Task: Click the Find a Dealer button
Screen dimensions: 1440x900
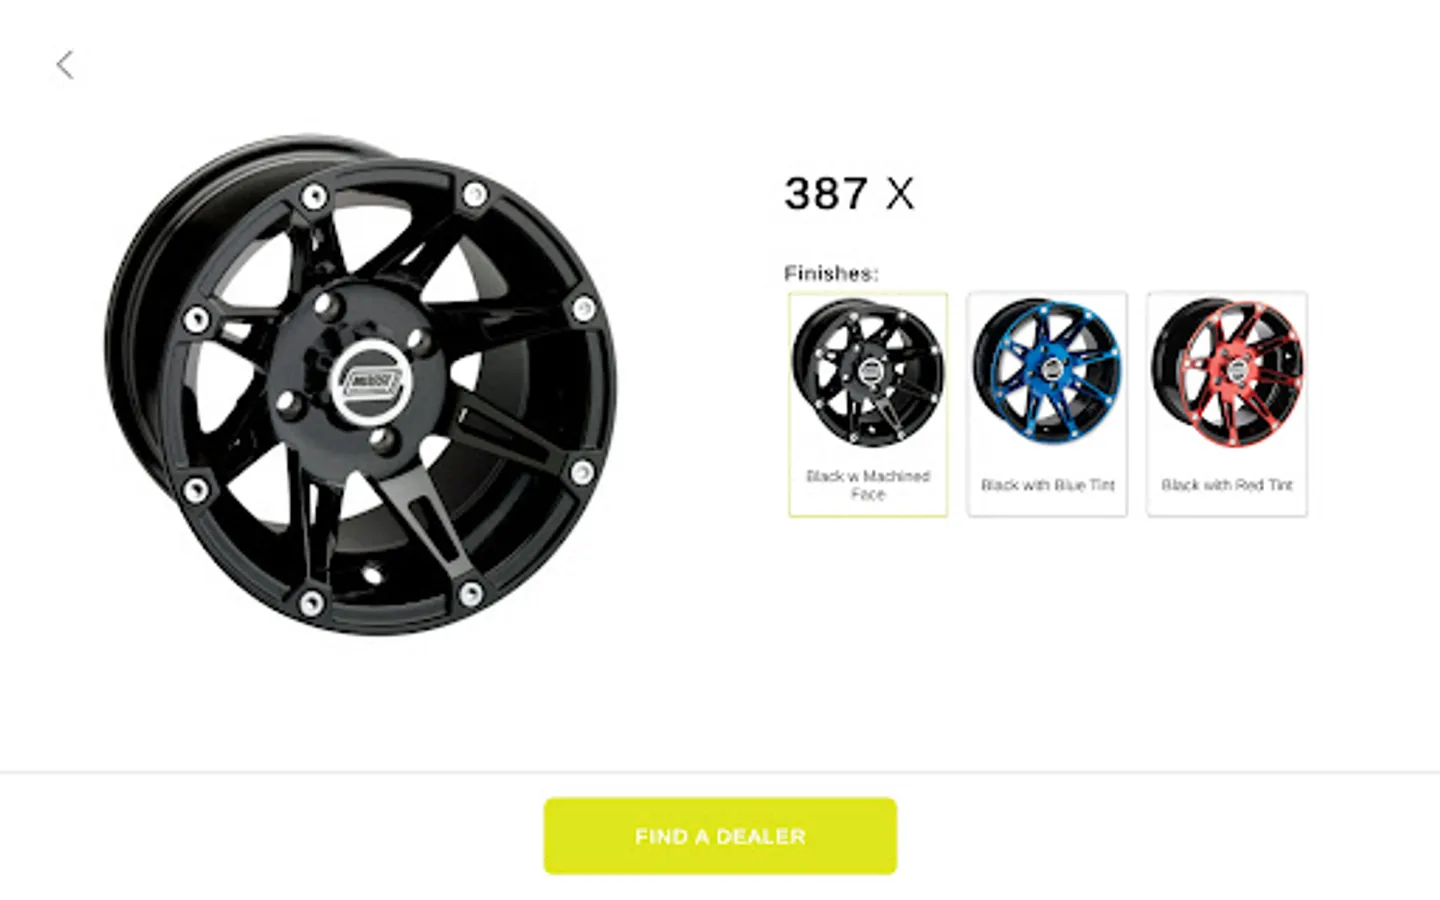Action: tap(720, 836)
